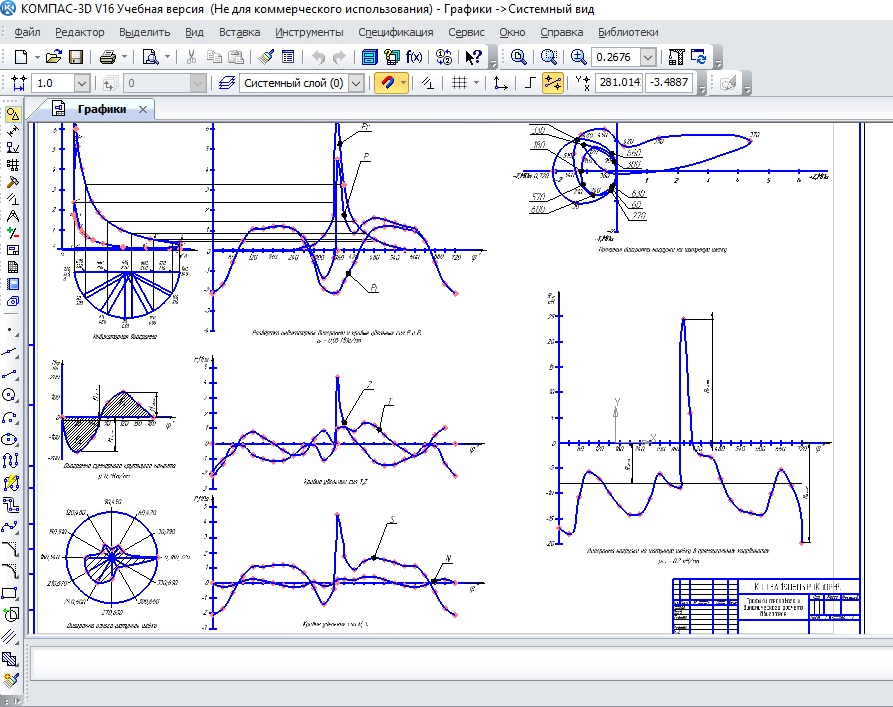Expand the view scale 1.0 dropdown

point(81,83)
